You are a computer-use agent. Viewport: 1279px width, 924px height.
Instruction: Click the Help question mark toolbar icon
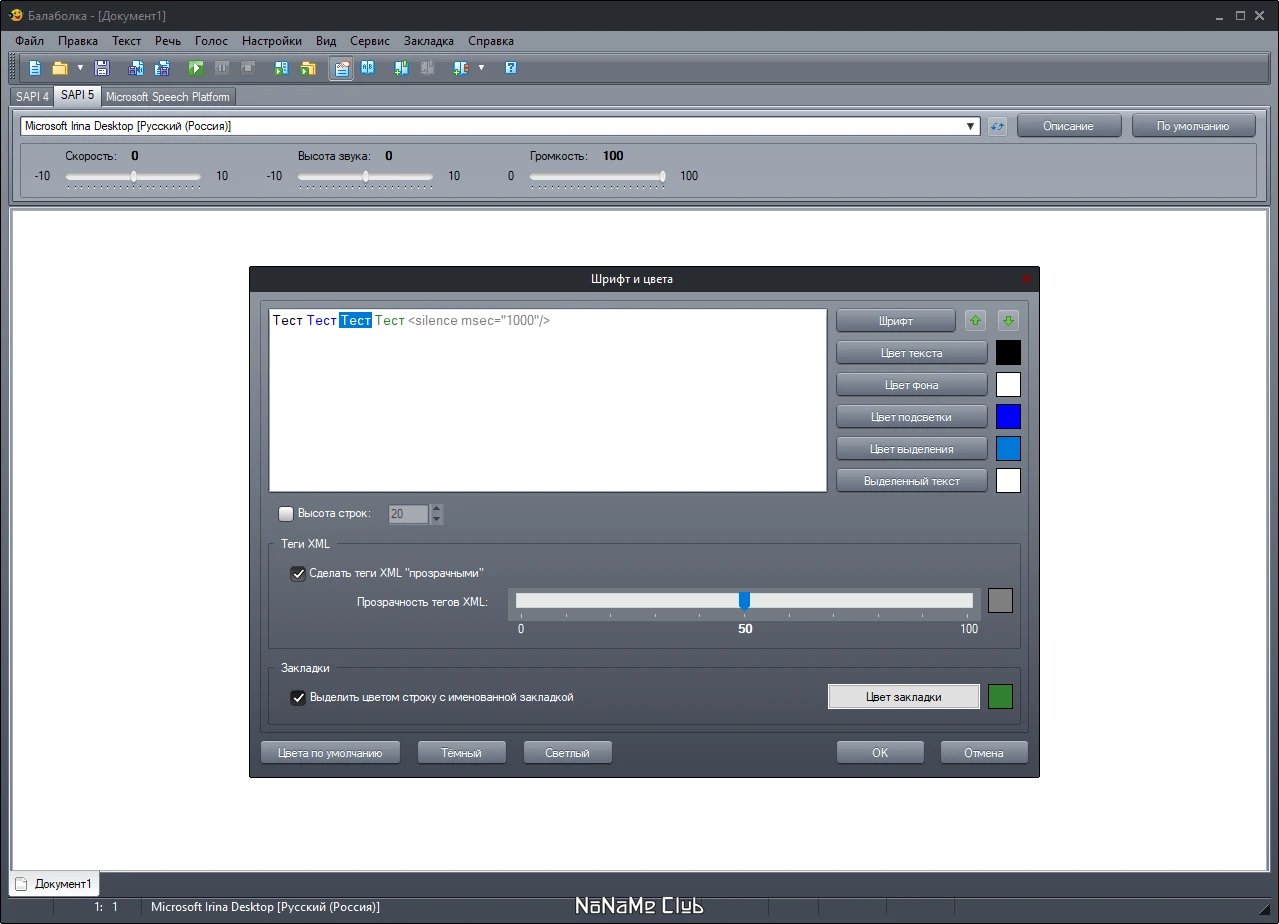[x=511, y=68]
